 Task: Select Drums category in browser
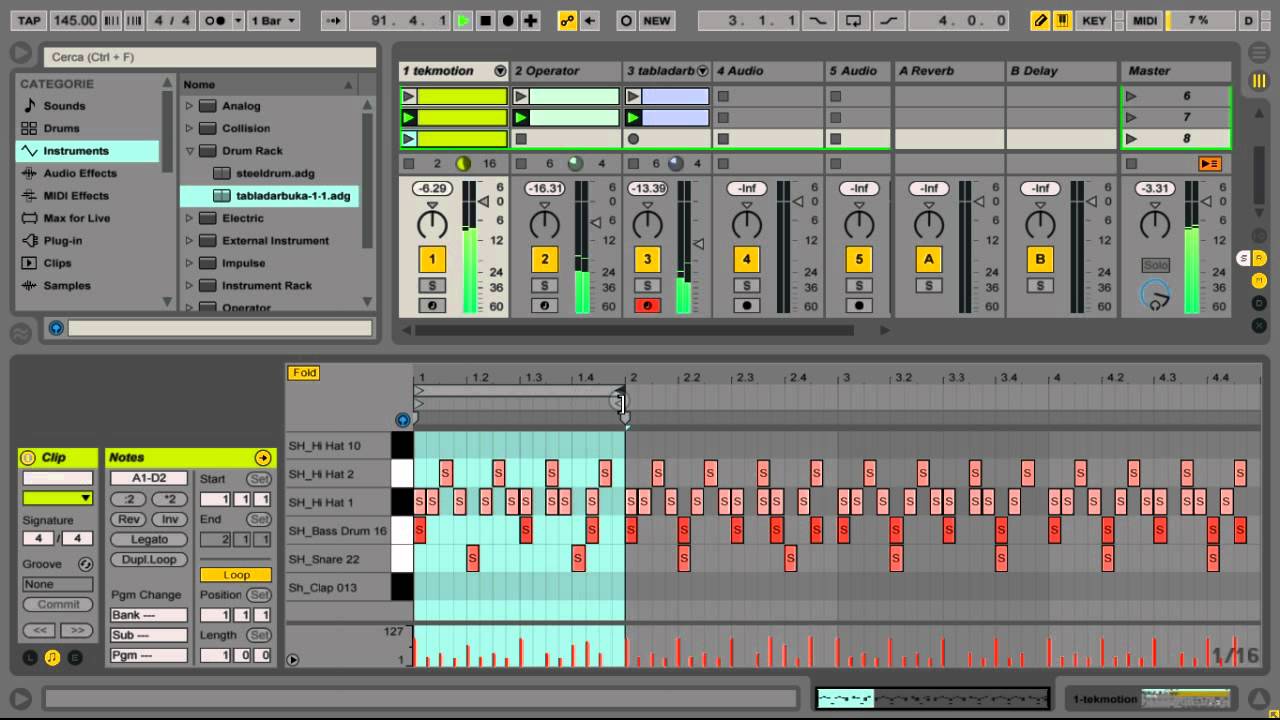[x=61, y=128]
